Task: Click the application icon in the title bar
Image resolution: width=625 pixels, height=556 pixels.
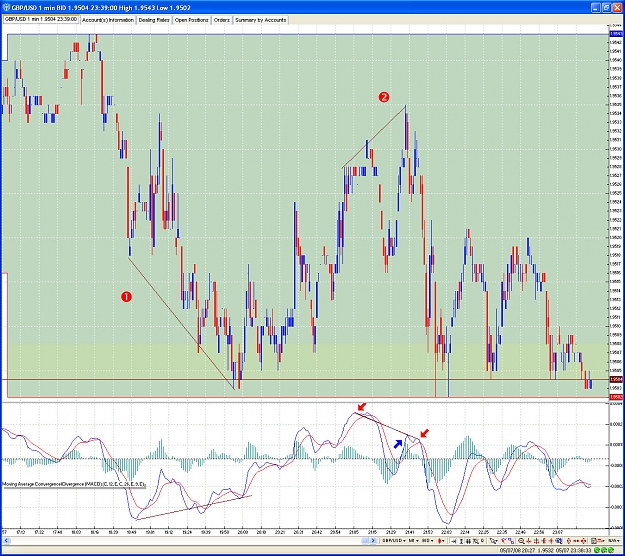Action: 6,7
